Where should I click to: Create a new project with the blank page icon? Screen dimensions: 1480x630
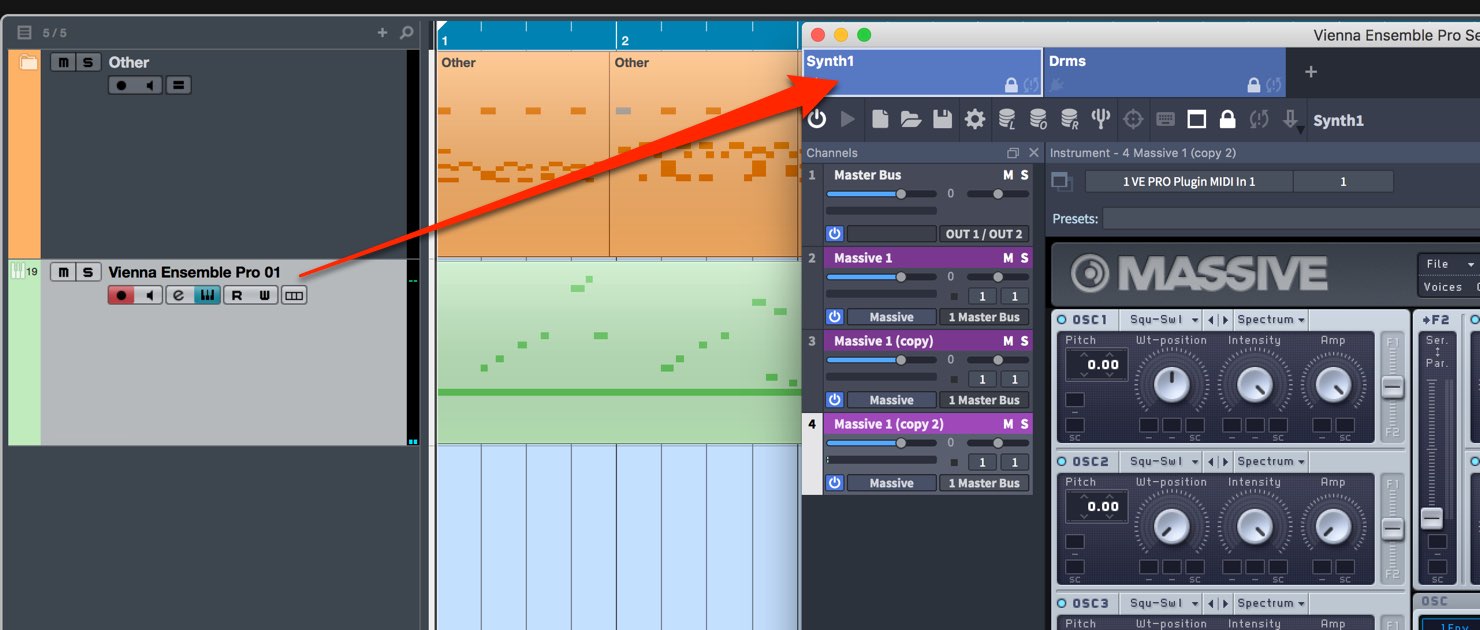880,120
